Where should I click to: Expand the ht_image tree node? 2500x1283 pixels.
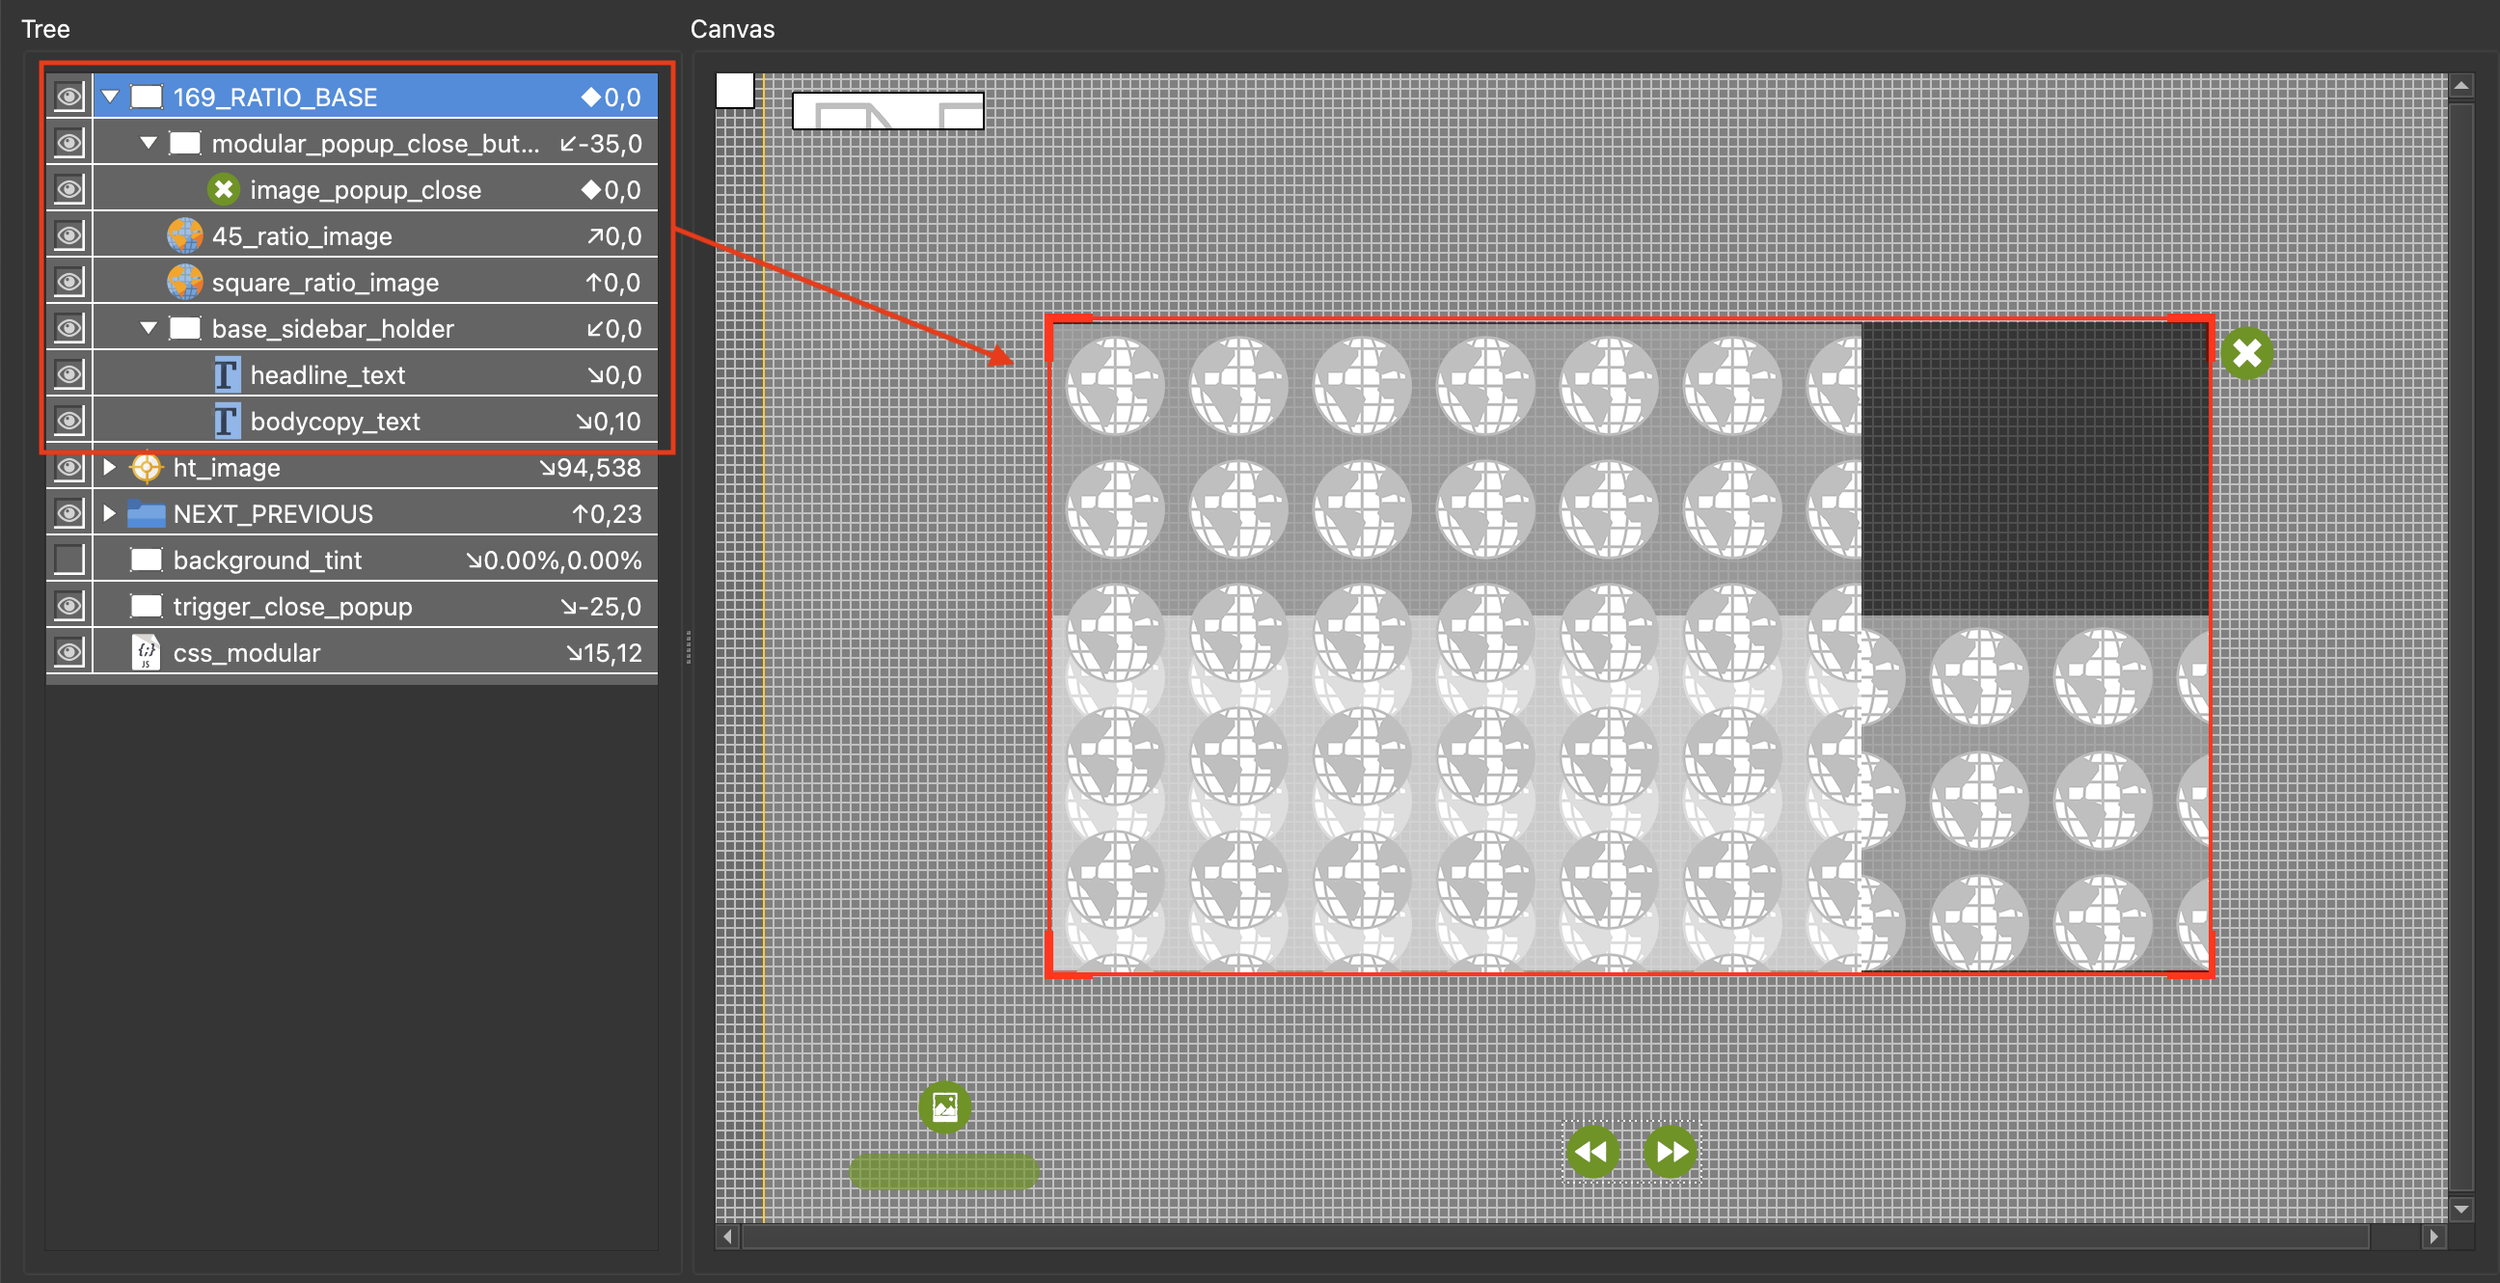click(x=110, y=467)
